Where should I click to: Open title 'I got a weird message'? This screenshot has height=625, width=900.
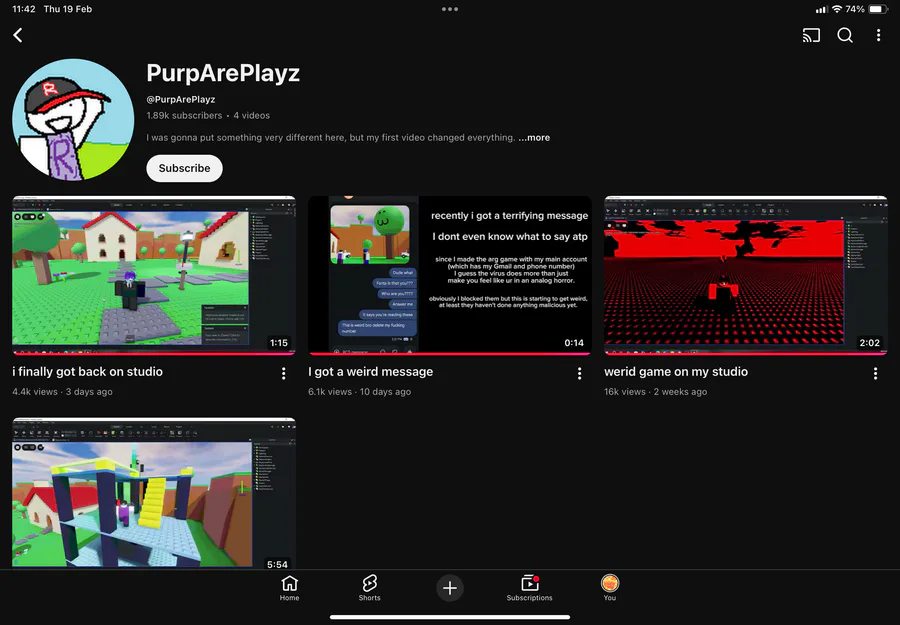coord(370,371)
